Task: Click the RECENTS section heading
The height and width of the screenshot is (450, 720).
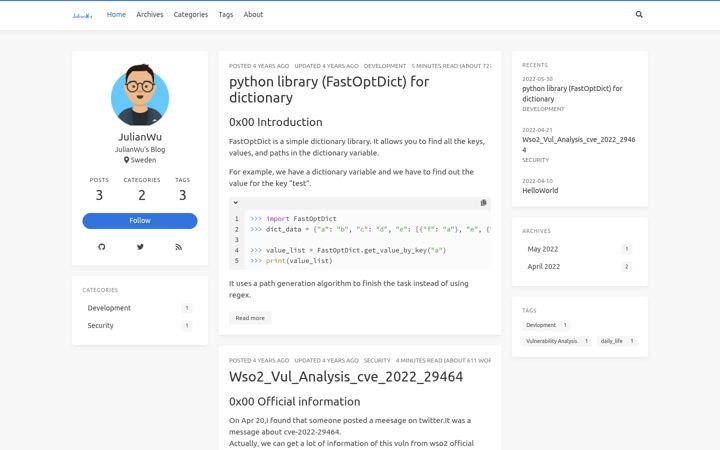Action: pos(535,65)
